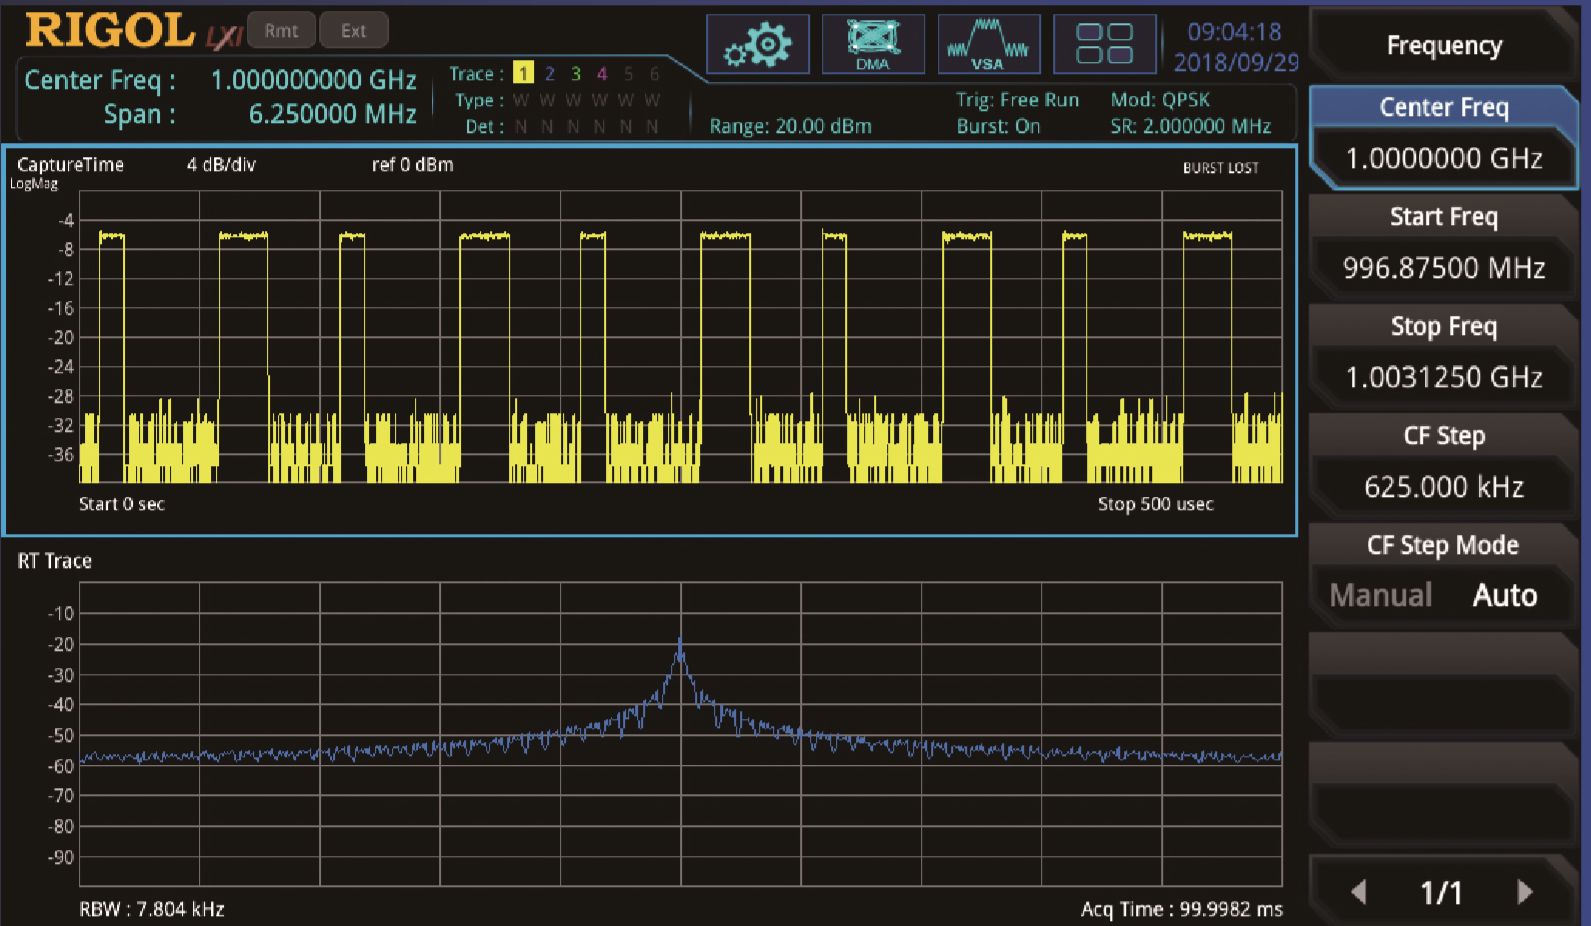Image resolution: width=1591 pixels, height=926 pixels.
Task: Click the CF Step 625.000 kHz value
Action: [x=1443, y=487]
